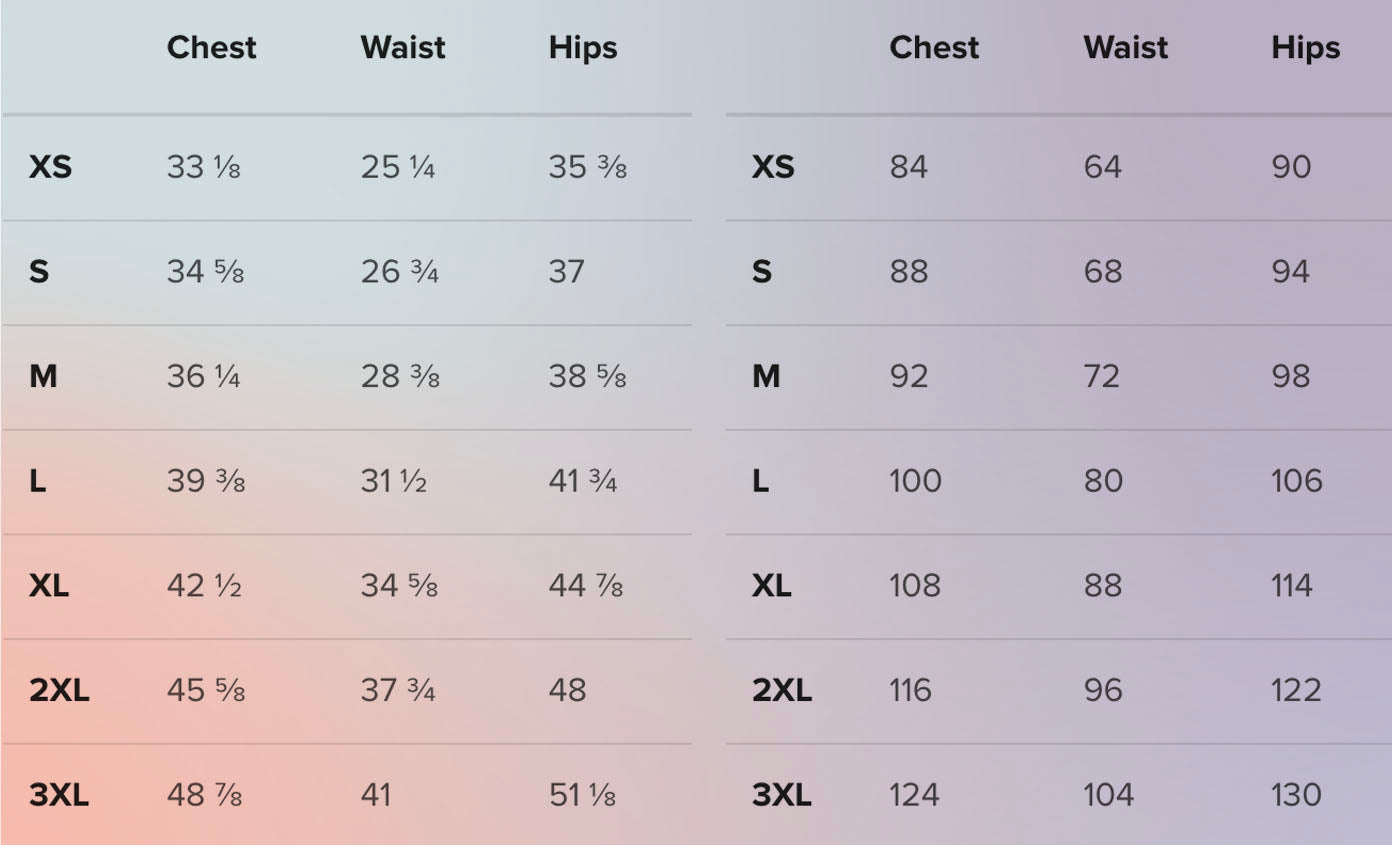The image size is (1392, 845).
Task: Click the 44 ⅞ hips value for XL
Action: click(585, 586)
